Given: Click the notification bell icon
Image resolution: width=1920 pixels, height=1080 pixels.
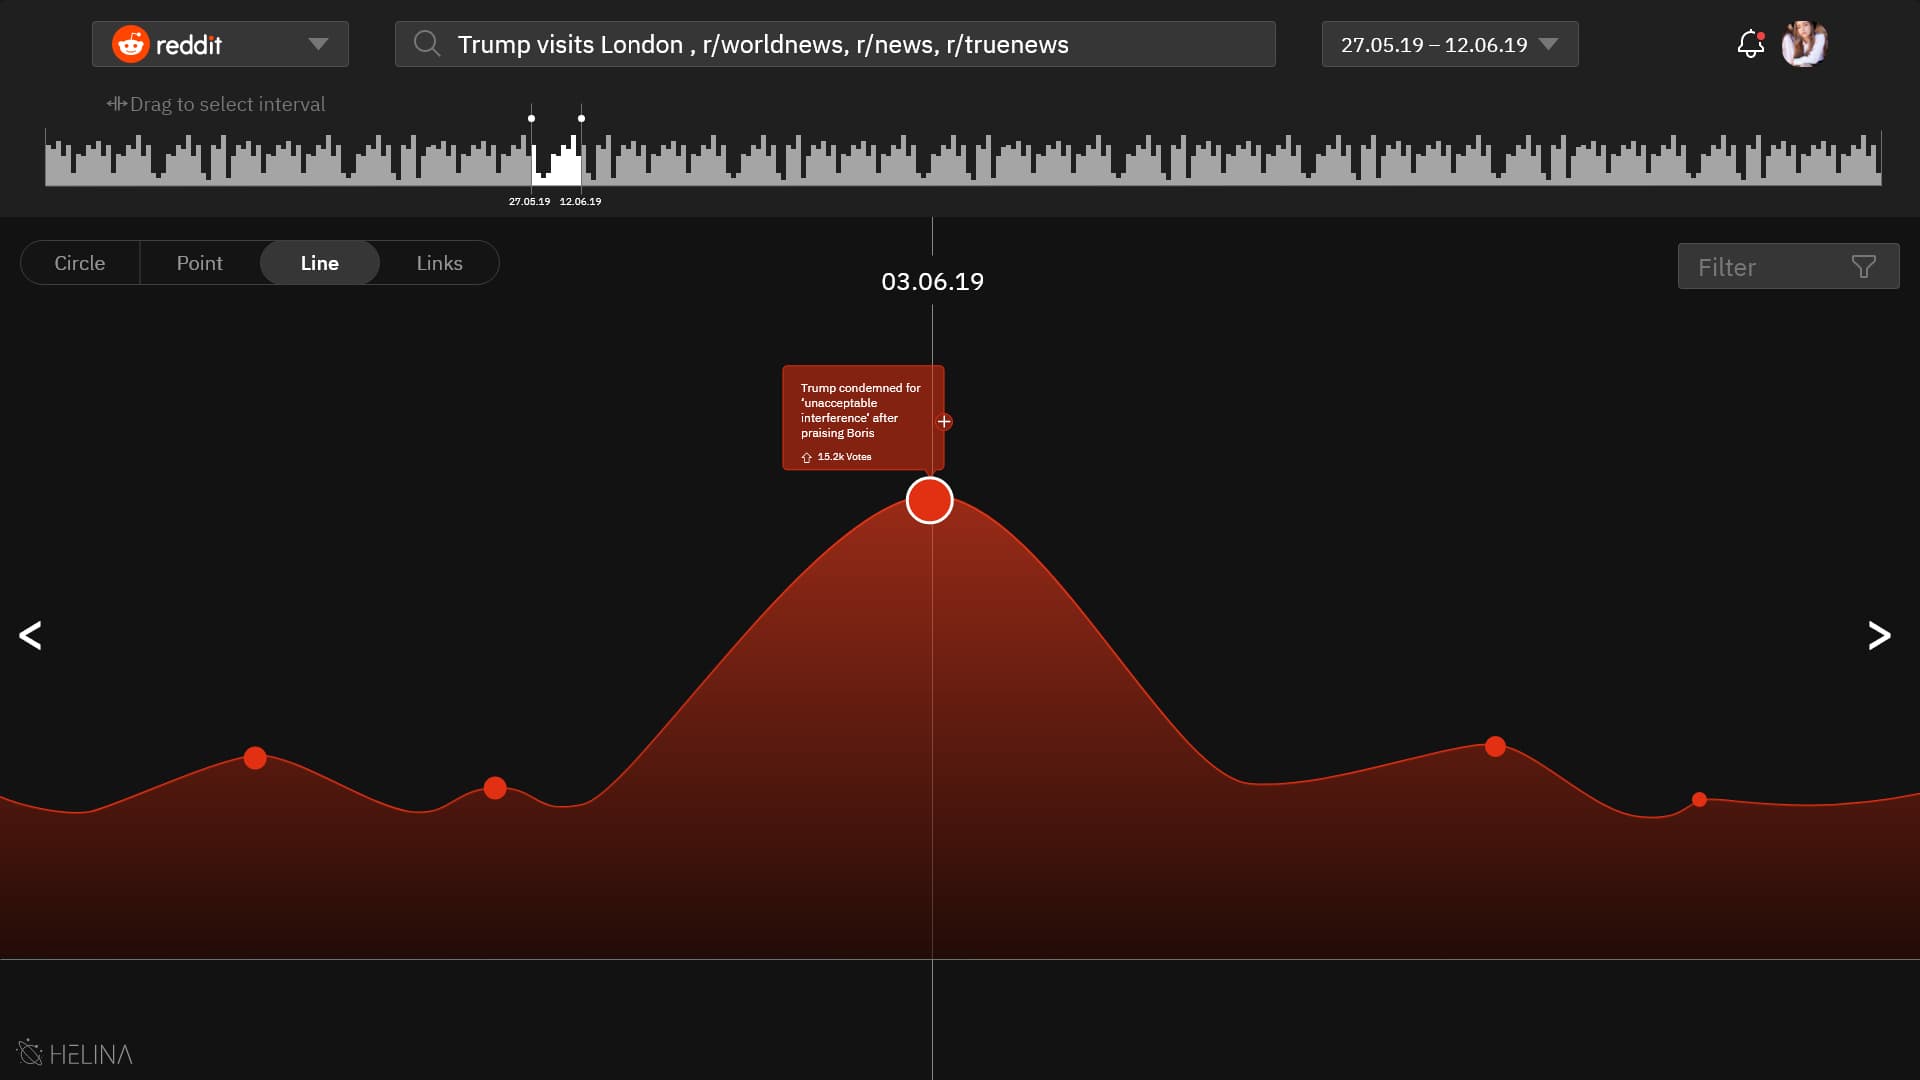Looking at the screenshot, I should click(1750, 44).
